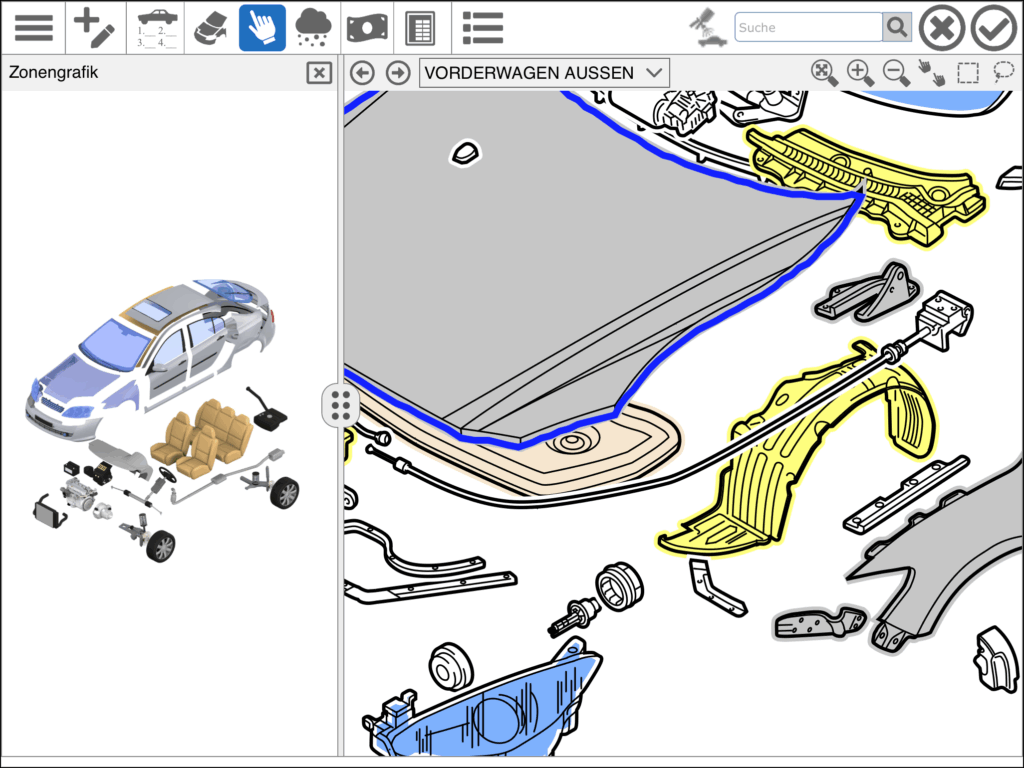
Task: Click the spray paint gun icon
Action: [x=708, y=28]
